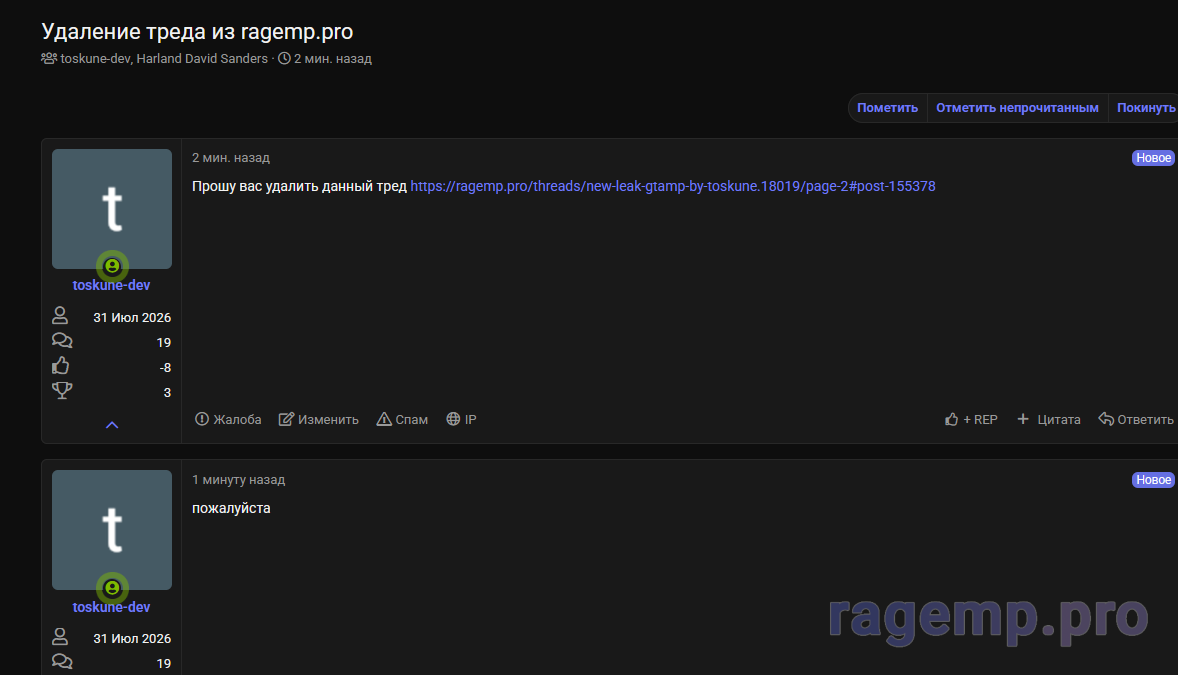The image size is (1178, 675).
Task: Click the 1 минуту назад timestamp
Action: click(238, 480)
